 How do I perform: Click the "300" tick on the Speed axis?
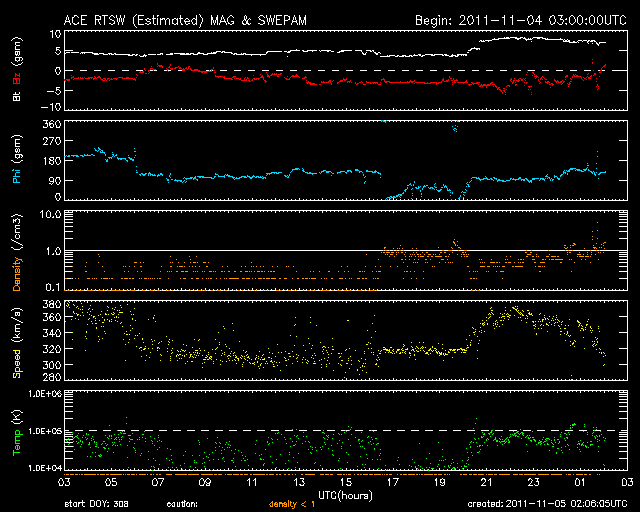pos(52,365)
